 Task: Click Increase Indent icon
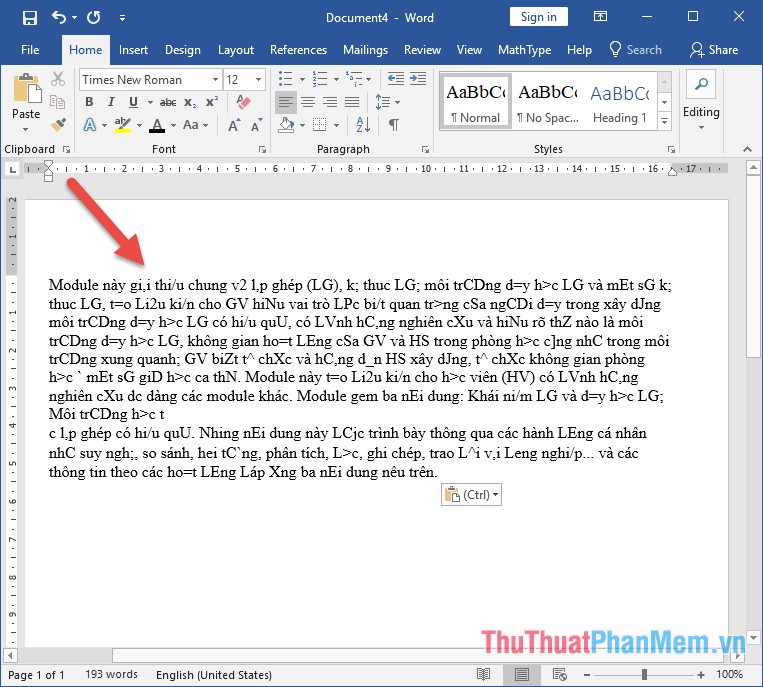(418, 78)
